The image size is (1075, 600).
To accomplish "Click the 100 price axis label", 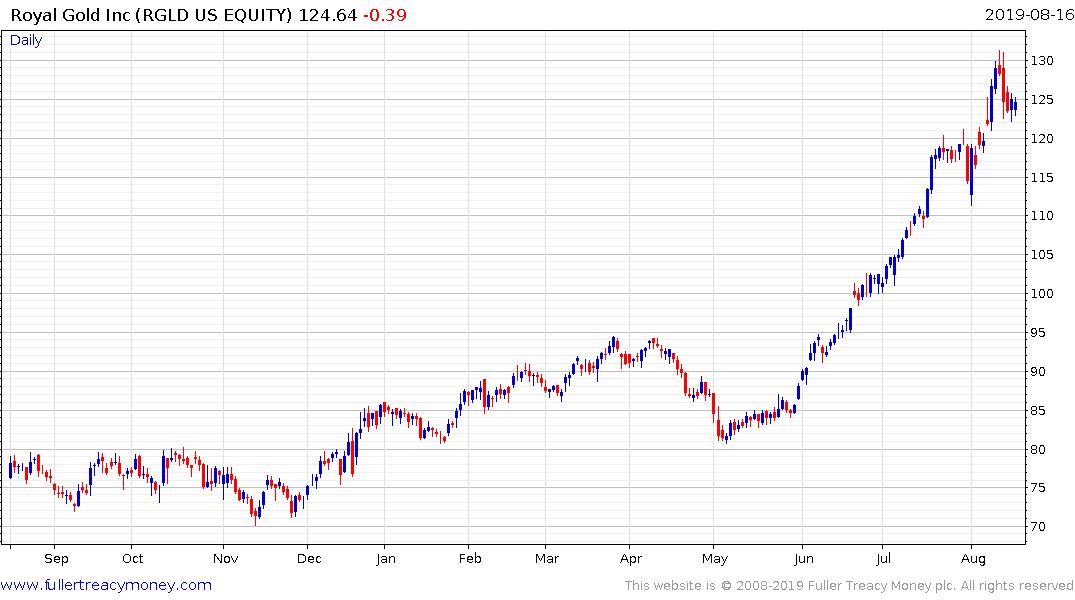I will (1042, 294).
